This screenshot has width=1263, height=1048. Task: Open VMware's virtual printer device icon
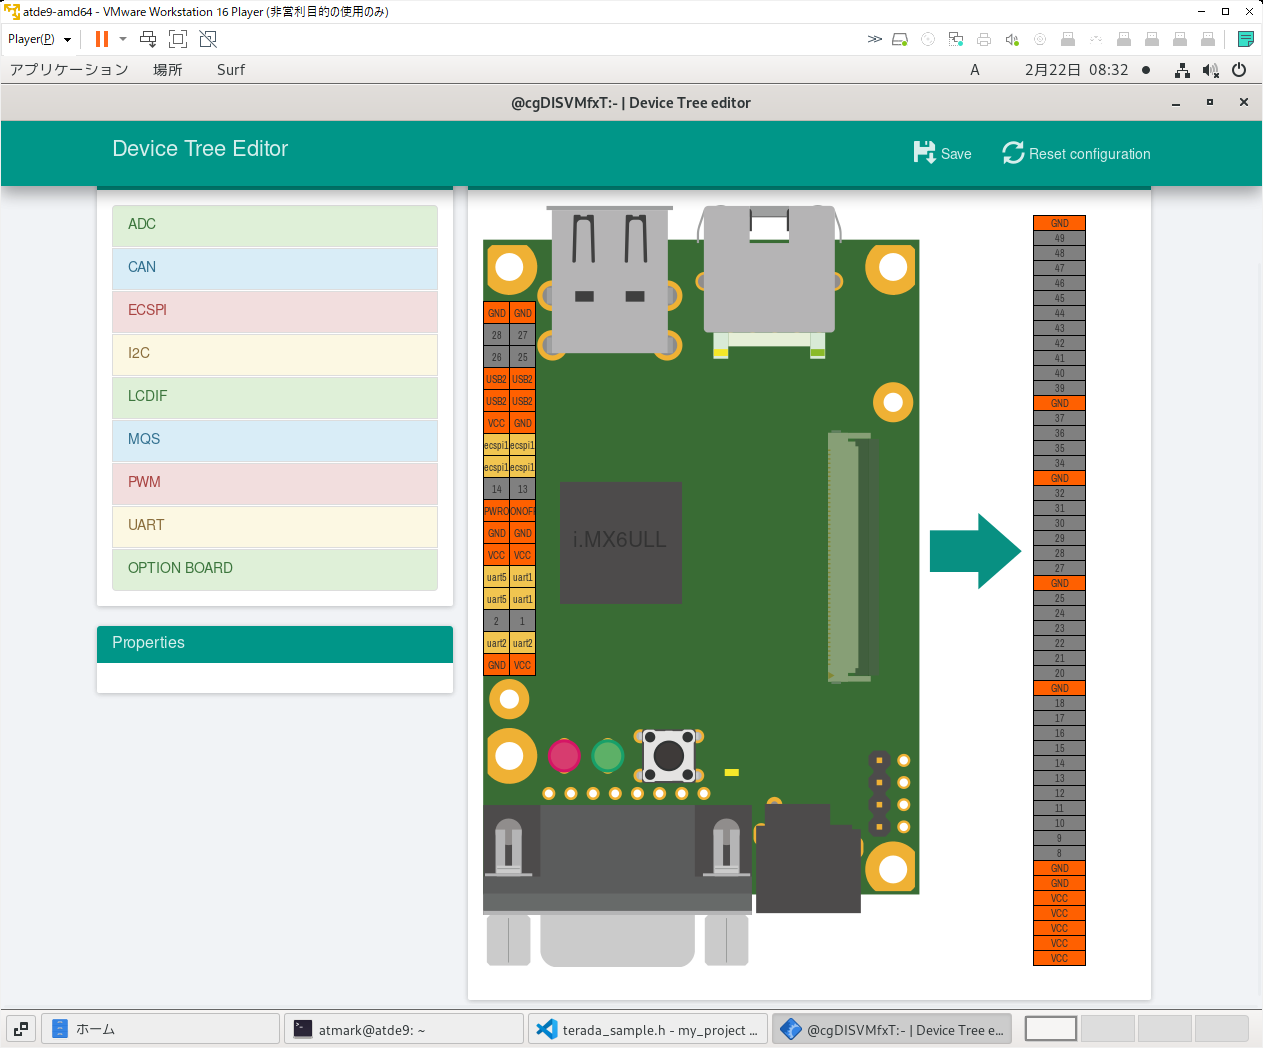coord(984,39)
